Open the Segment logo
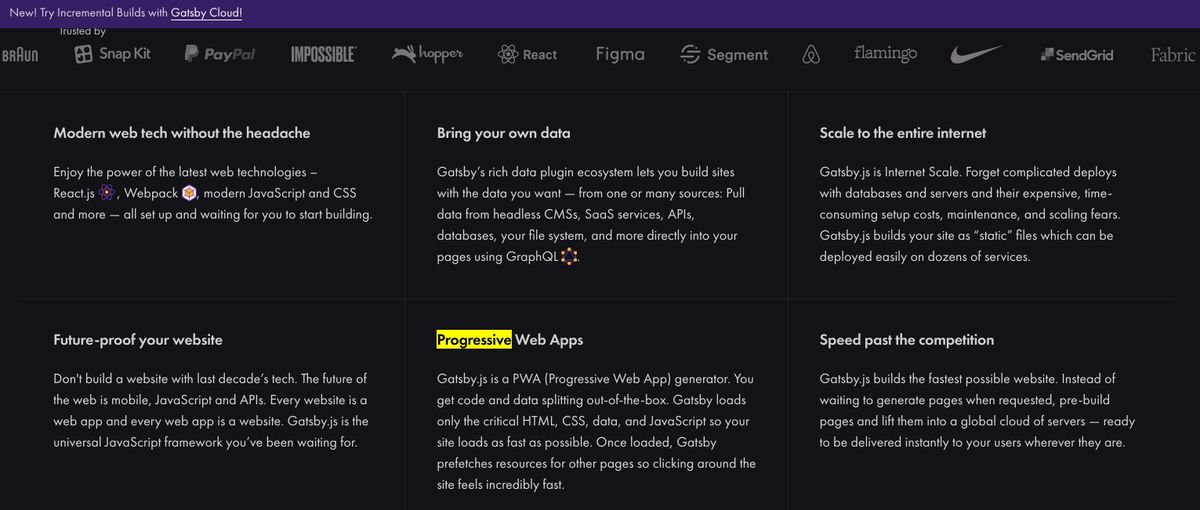 (x=724, y=55)
